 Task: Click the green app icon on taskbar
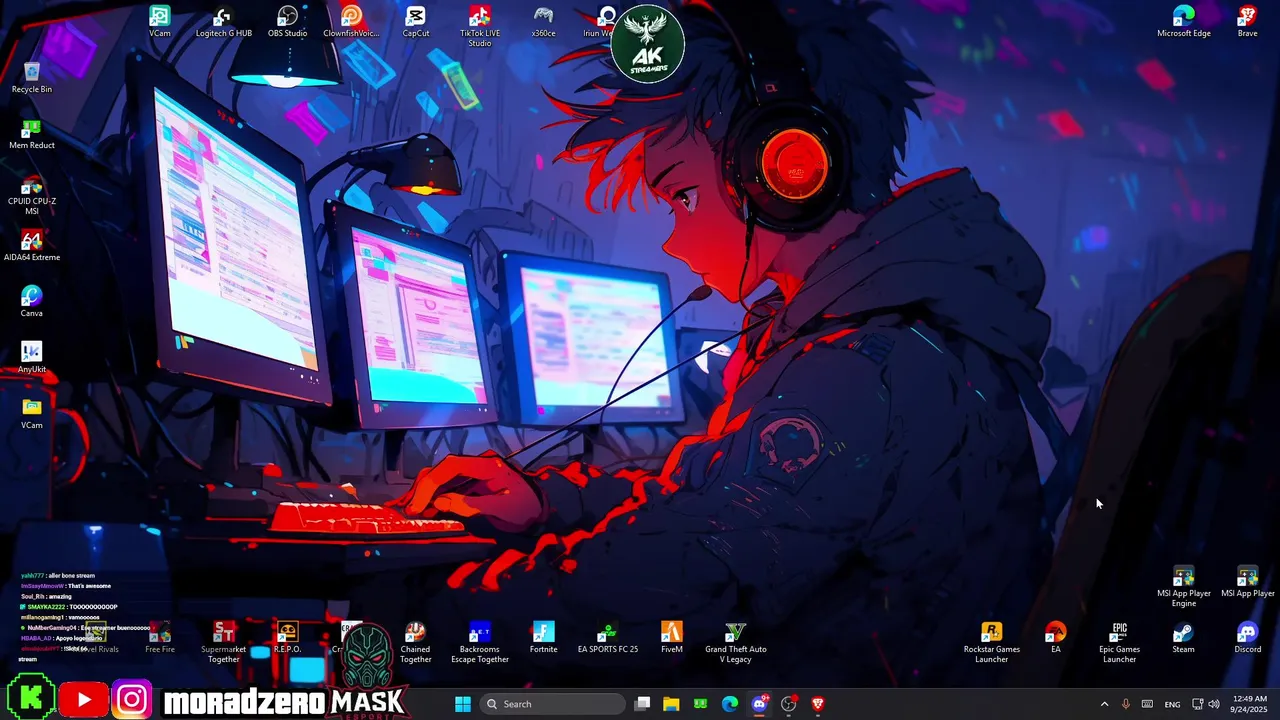pyautogui.click(x=700, y=704)
